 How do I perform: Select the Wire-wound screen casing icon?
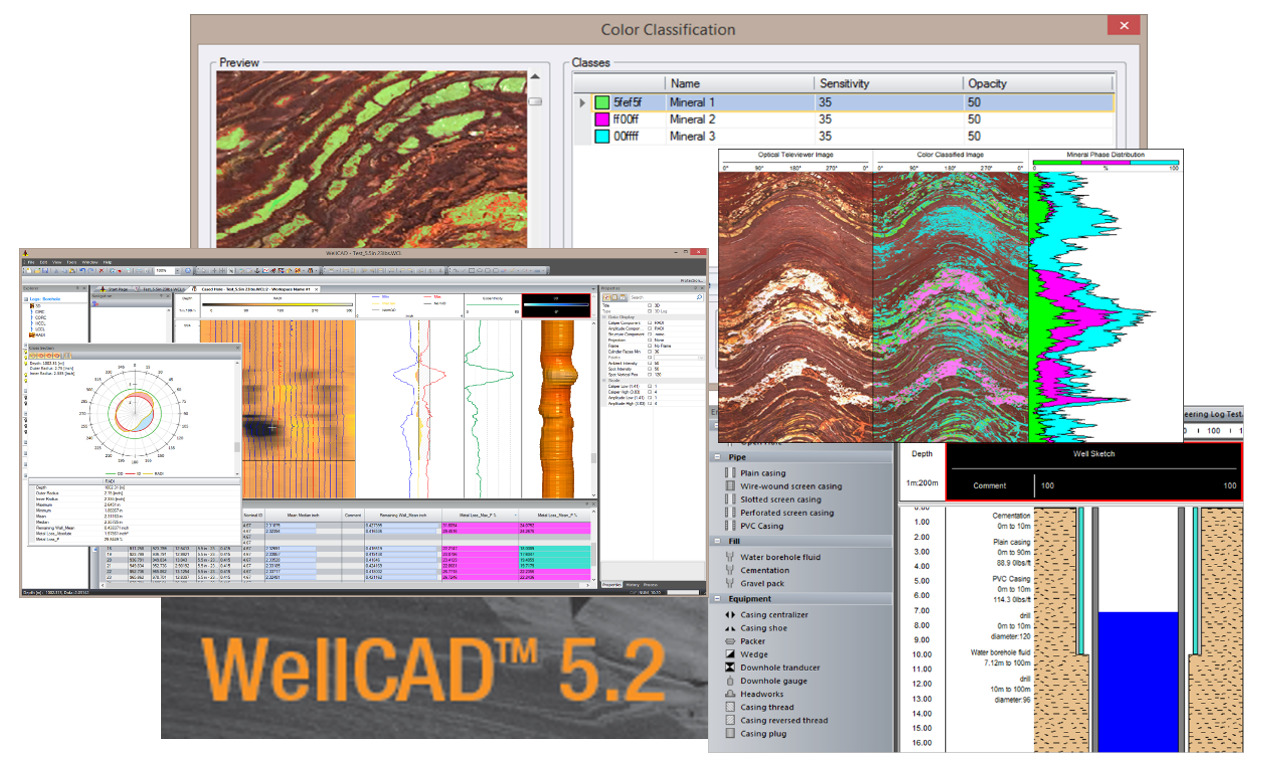tap(728, 486)
